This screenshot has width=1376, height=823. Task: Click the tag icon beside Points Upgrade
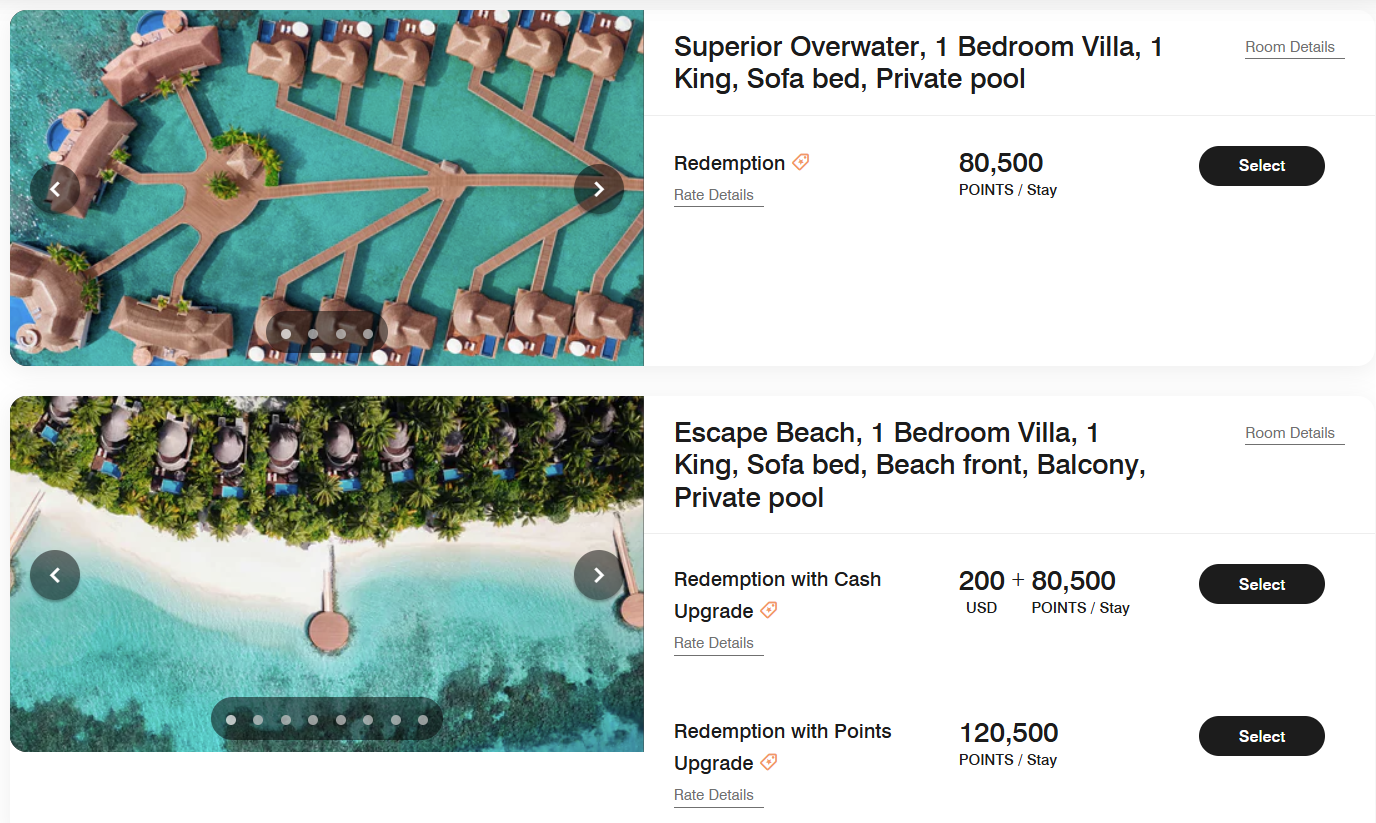[x=769, y=762]
